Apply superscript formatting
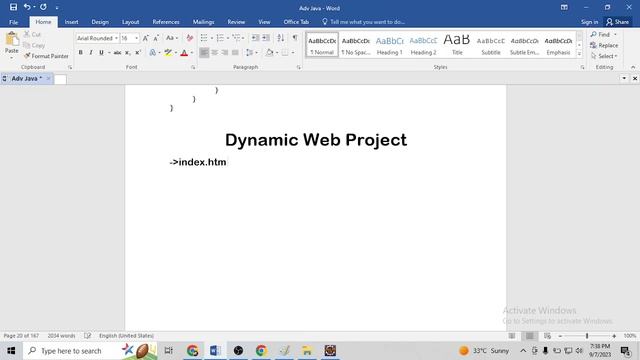The image size is (640, 360). [x=138, y=53]
